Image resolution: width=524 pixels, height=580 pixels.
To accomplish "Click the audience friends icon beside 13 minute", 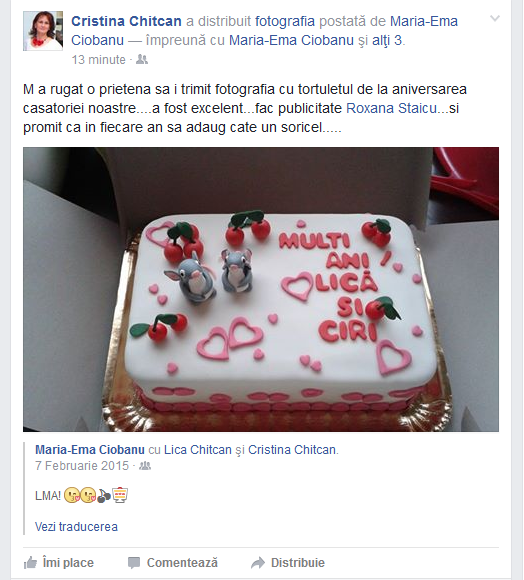I will pos(142,59).
